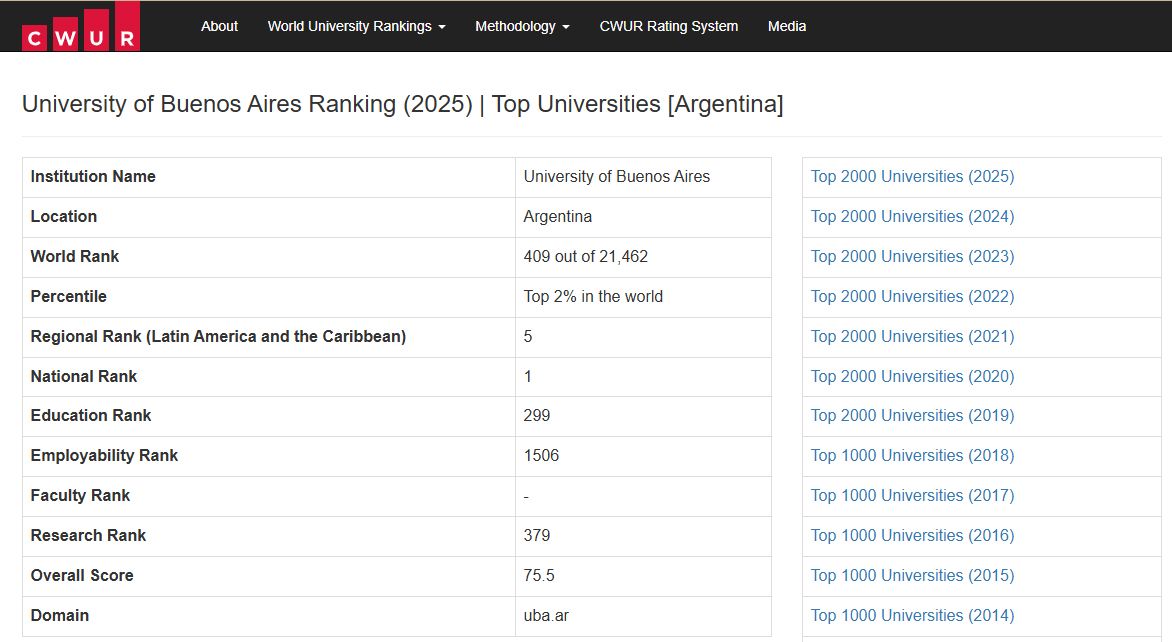The width and height of the screenshot is (1172, 642).
Task: Go to the Media page
Action: (786, 26)
